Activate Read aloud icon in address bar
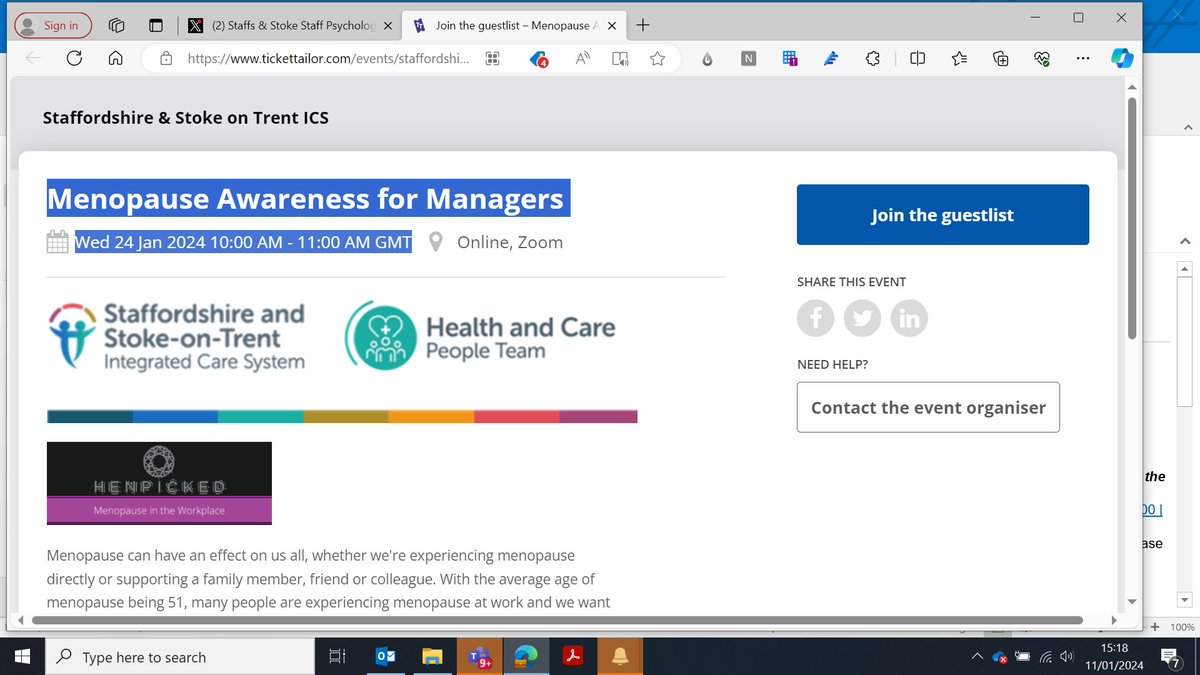The width and height of the screenshot is (1200, 675). point(582,58)
